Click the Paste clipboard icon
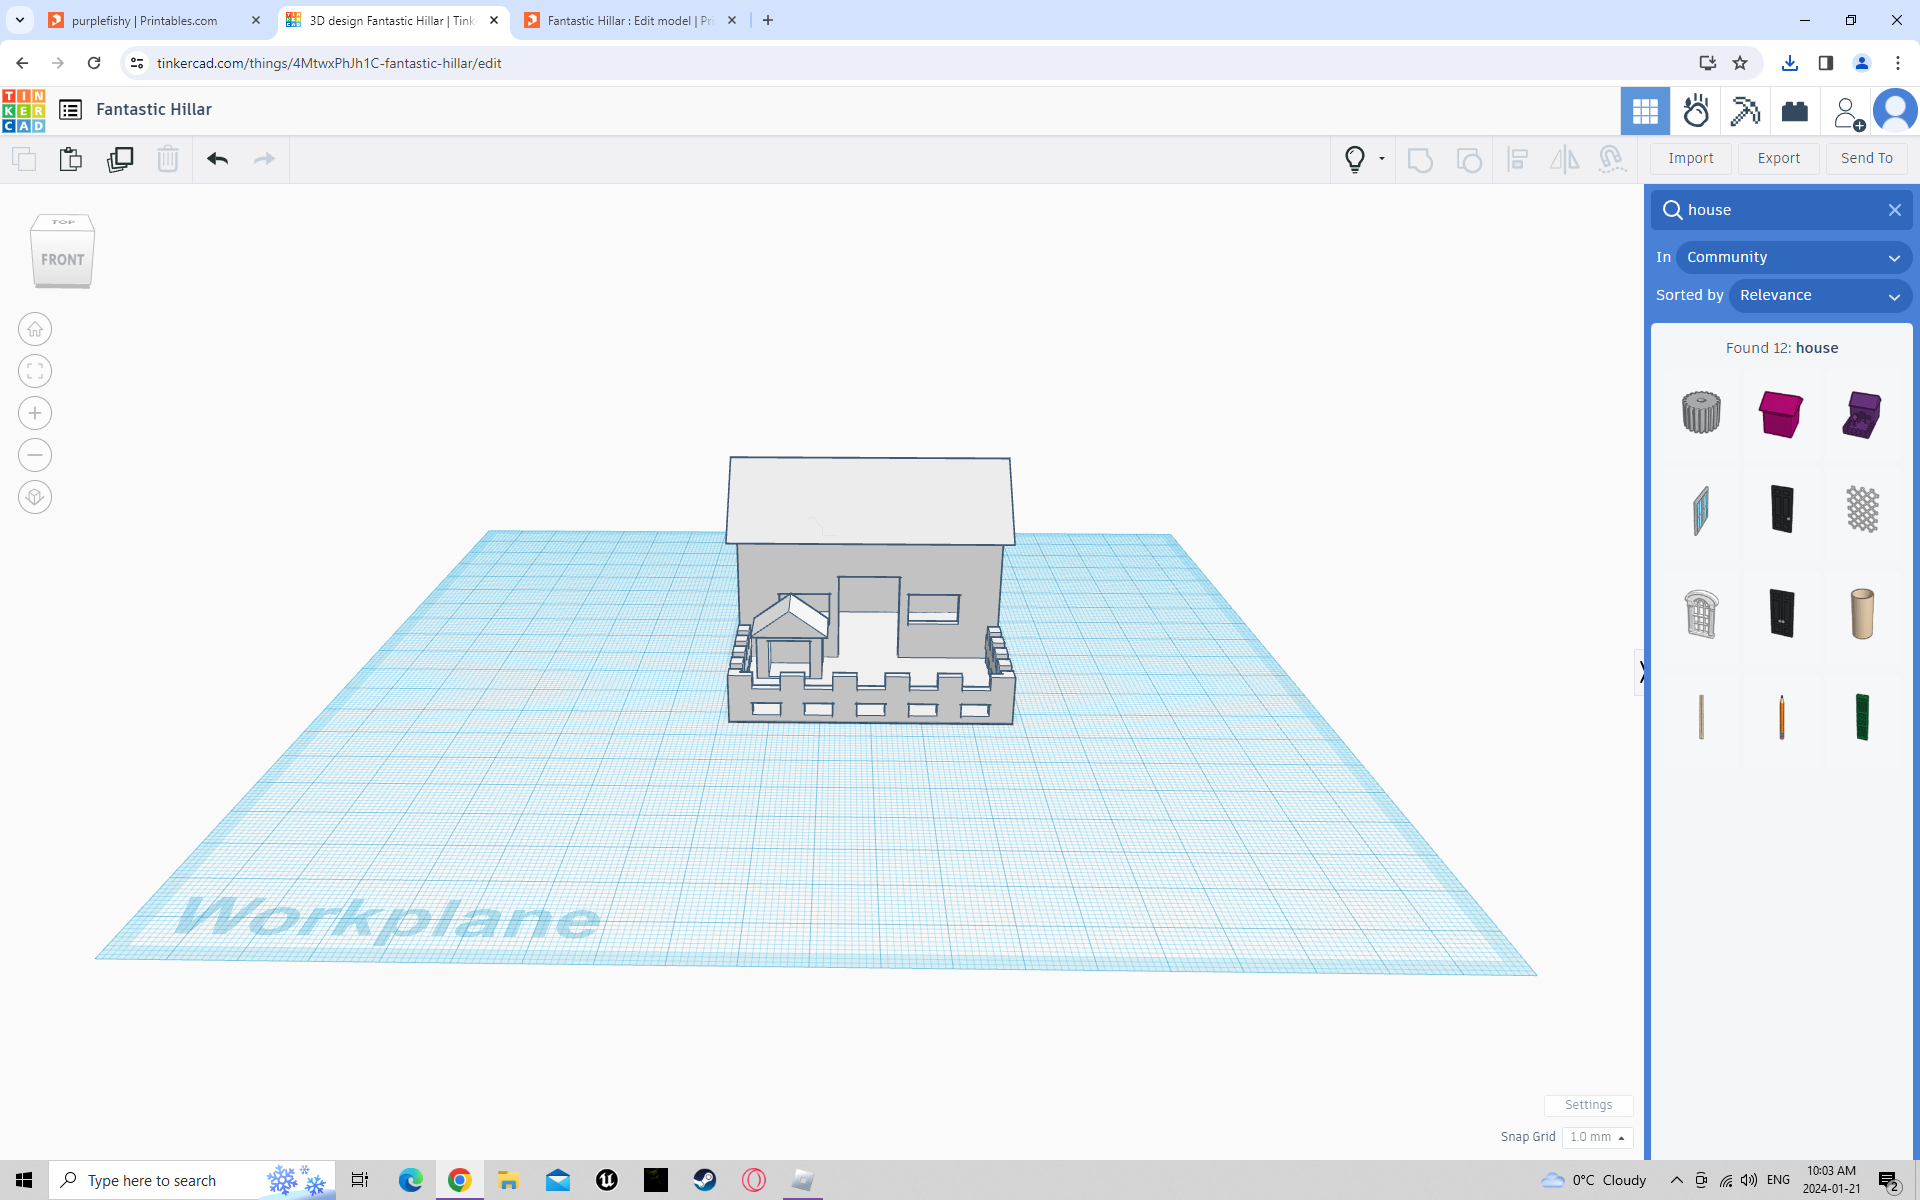Viewport: 1920px width, 1200px height. coord(71,159)
